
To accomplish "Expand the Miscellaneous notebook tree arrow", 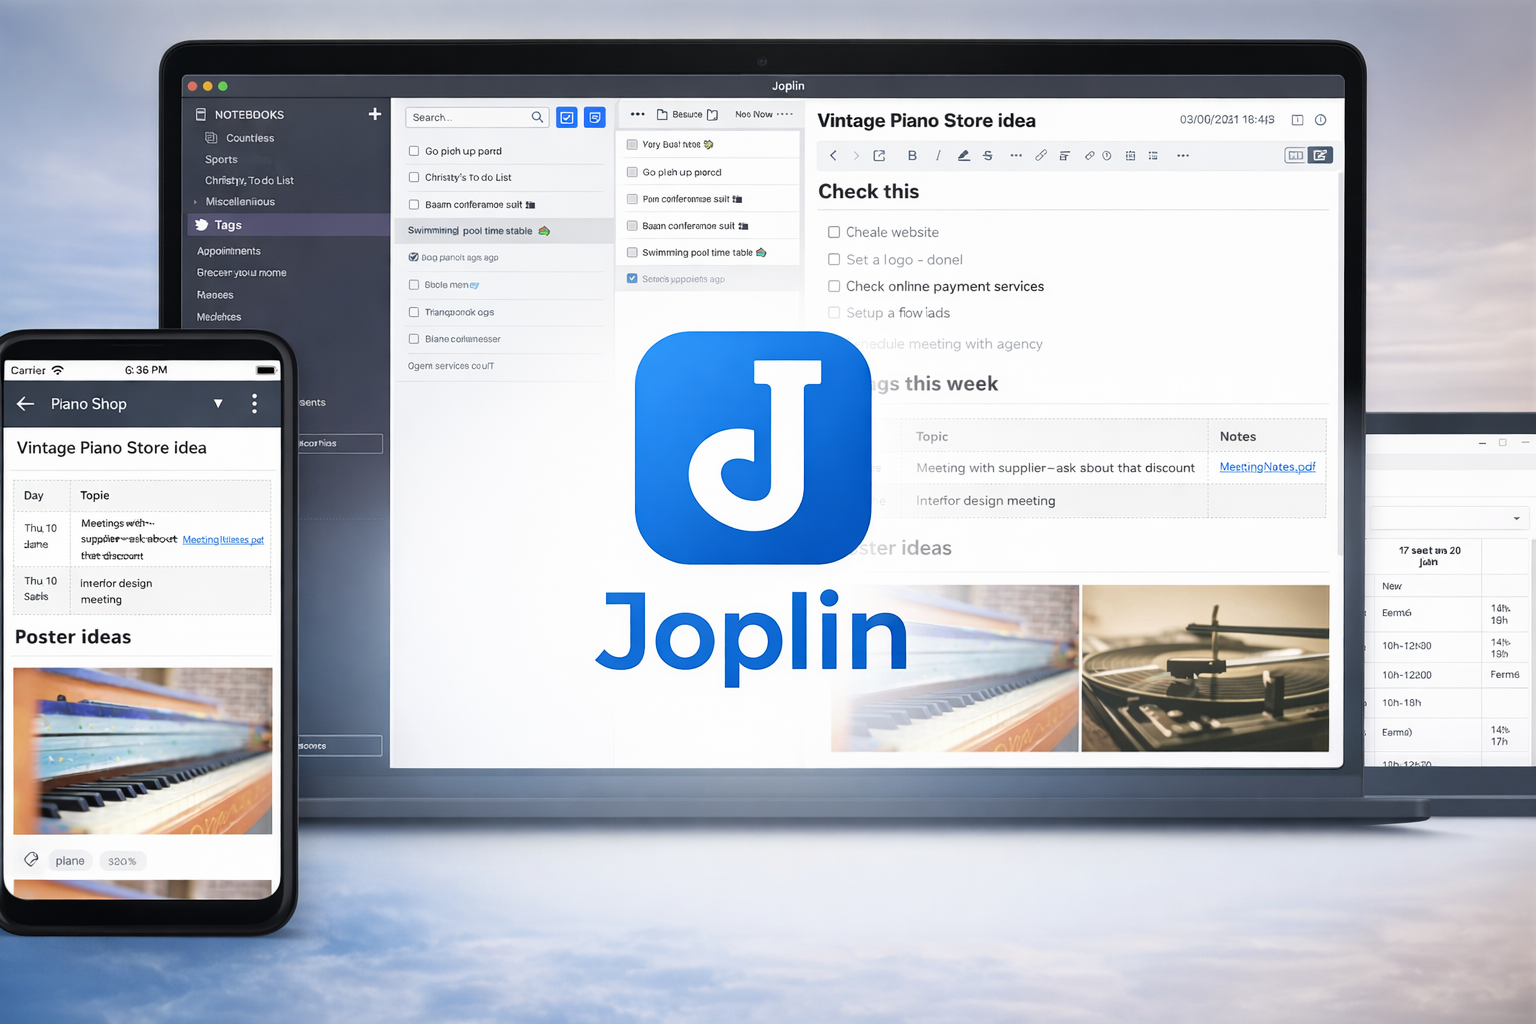I will 196,202.
